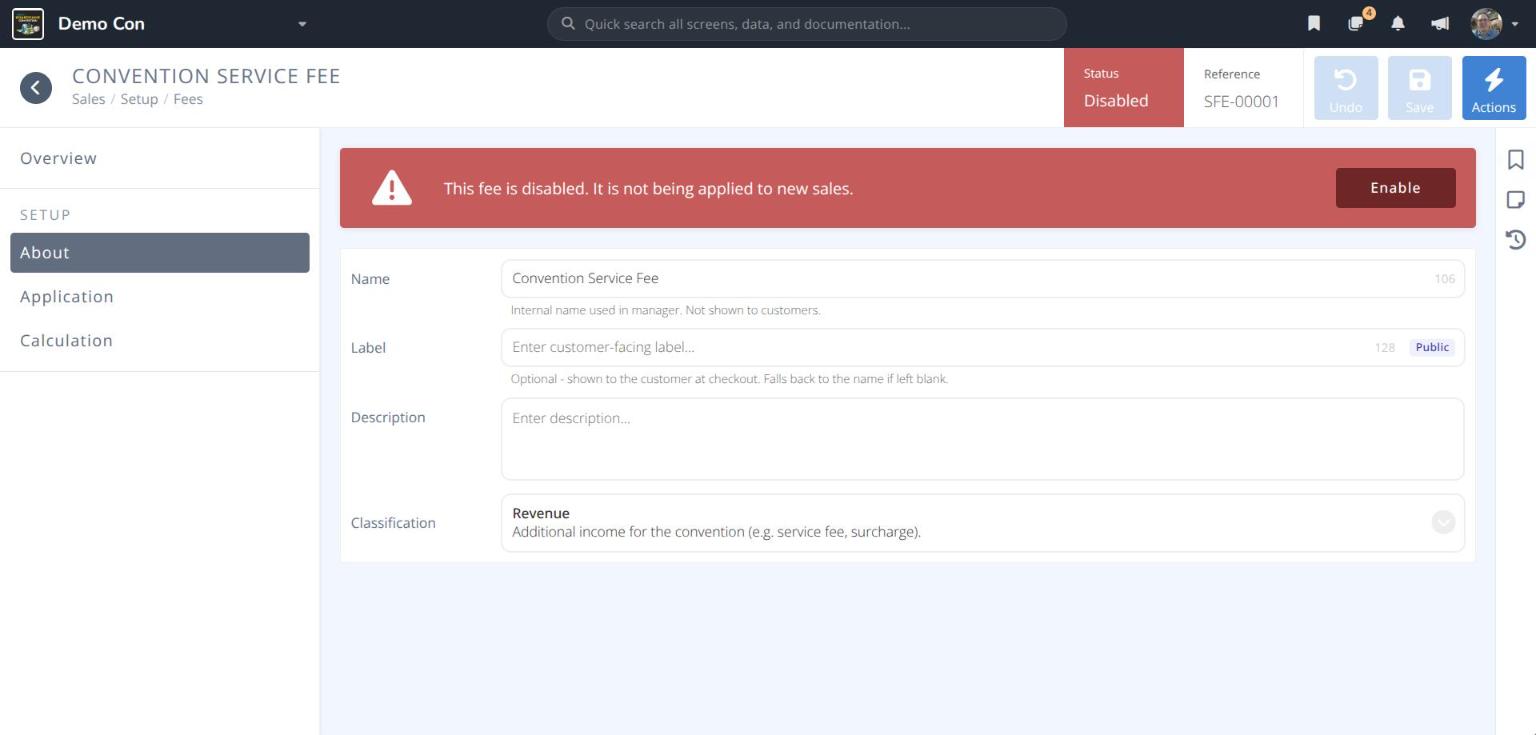Click the Label input field

pyautogui.click(x=982, y=348)
